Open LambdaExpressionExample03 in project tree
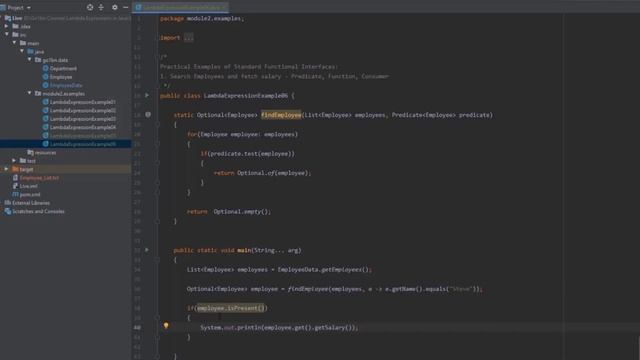640x360 pixels. pos(82,119)
